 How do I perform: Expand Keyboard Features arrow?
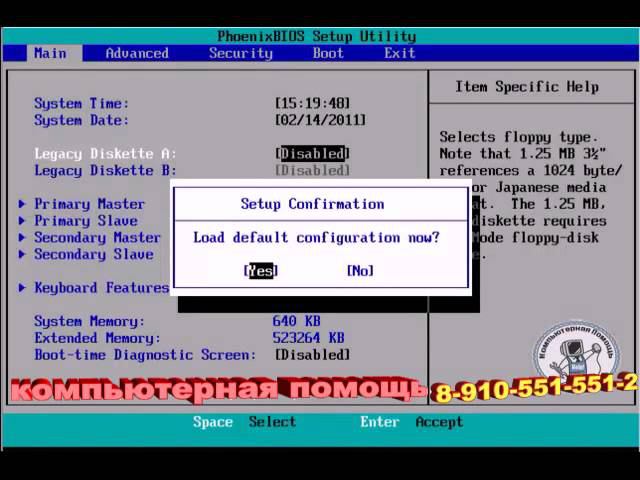[22, 287]
